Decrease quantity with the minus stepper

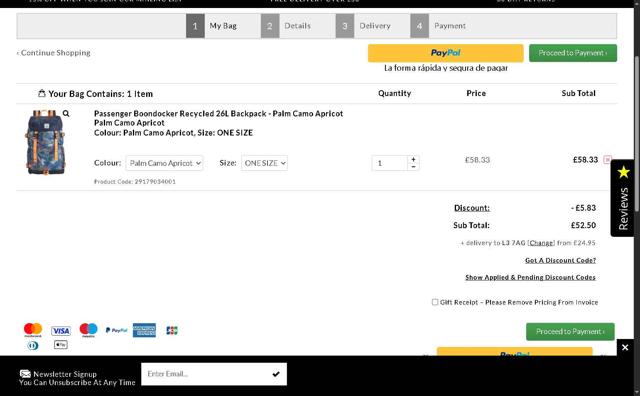point(413,167)
